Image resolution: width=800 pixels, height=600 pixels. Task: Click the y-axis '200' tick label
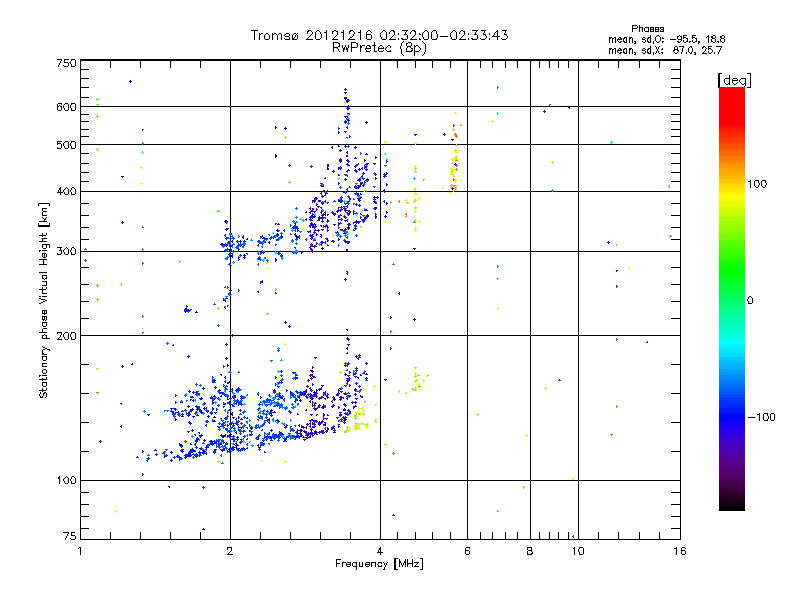[67, 336]
